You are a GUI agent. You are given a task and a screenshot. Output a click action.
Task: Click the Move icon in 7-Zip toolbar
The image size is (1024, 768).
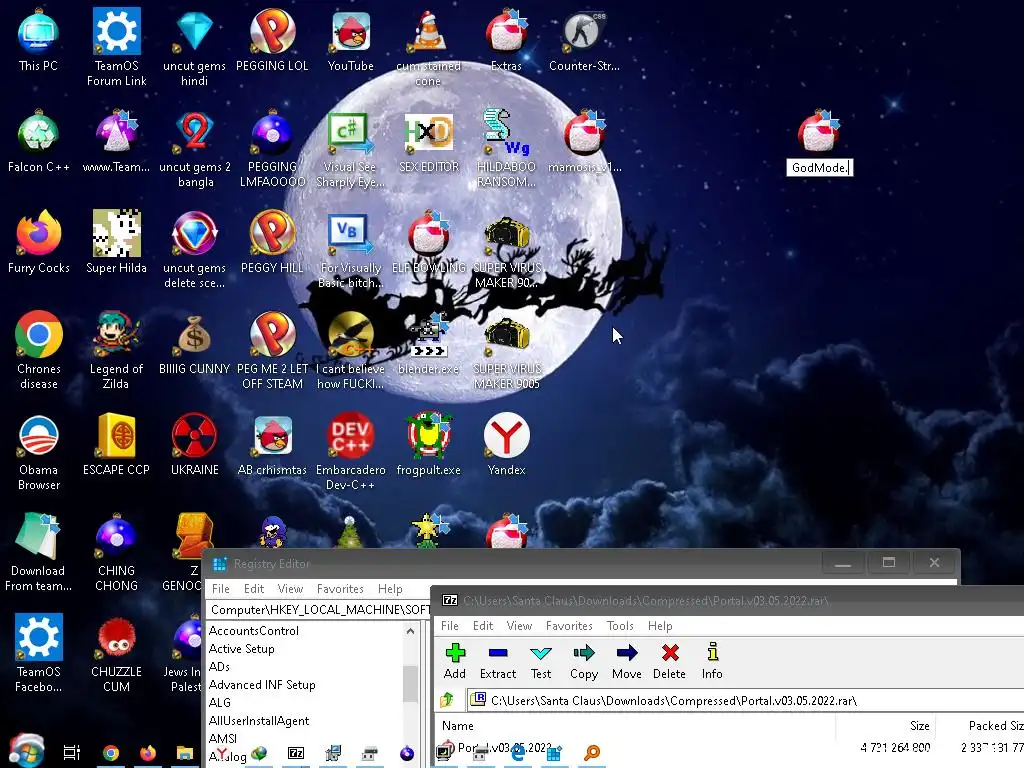click(627, 653)
